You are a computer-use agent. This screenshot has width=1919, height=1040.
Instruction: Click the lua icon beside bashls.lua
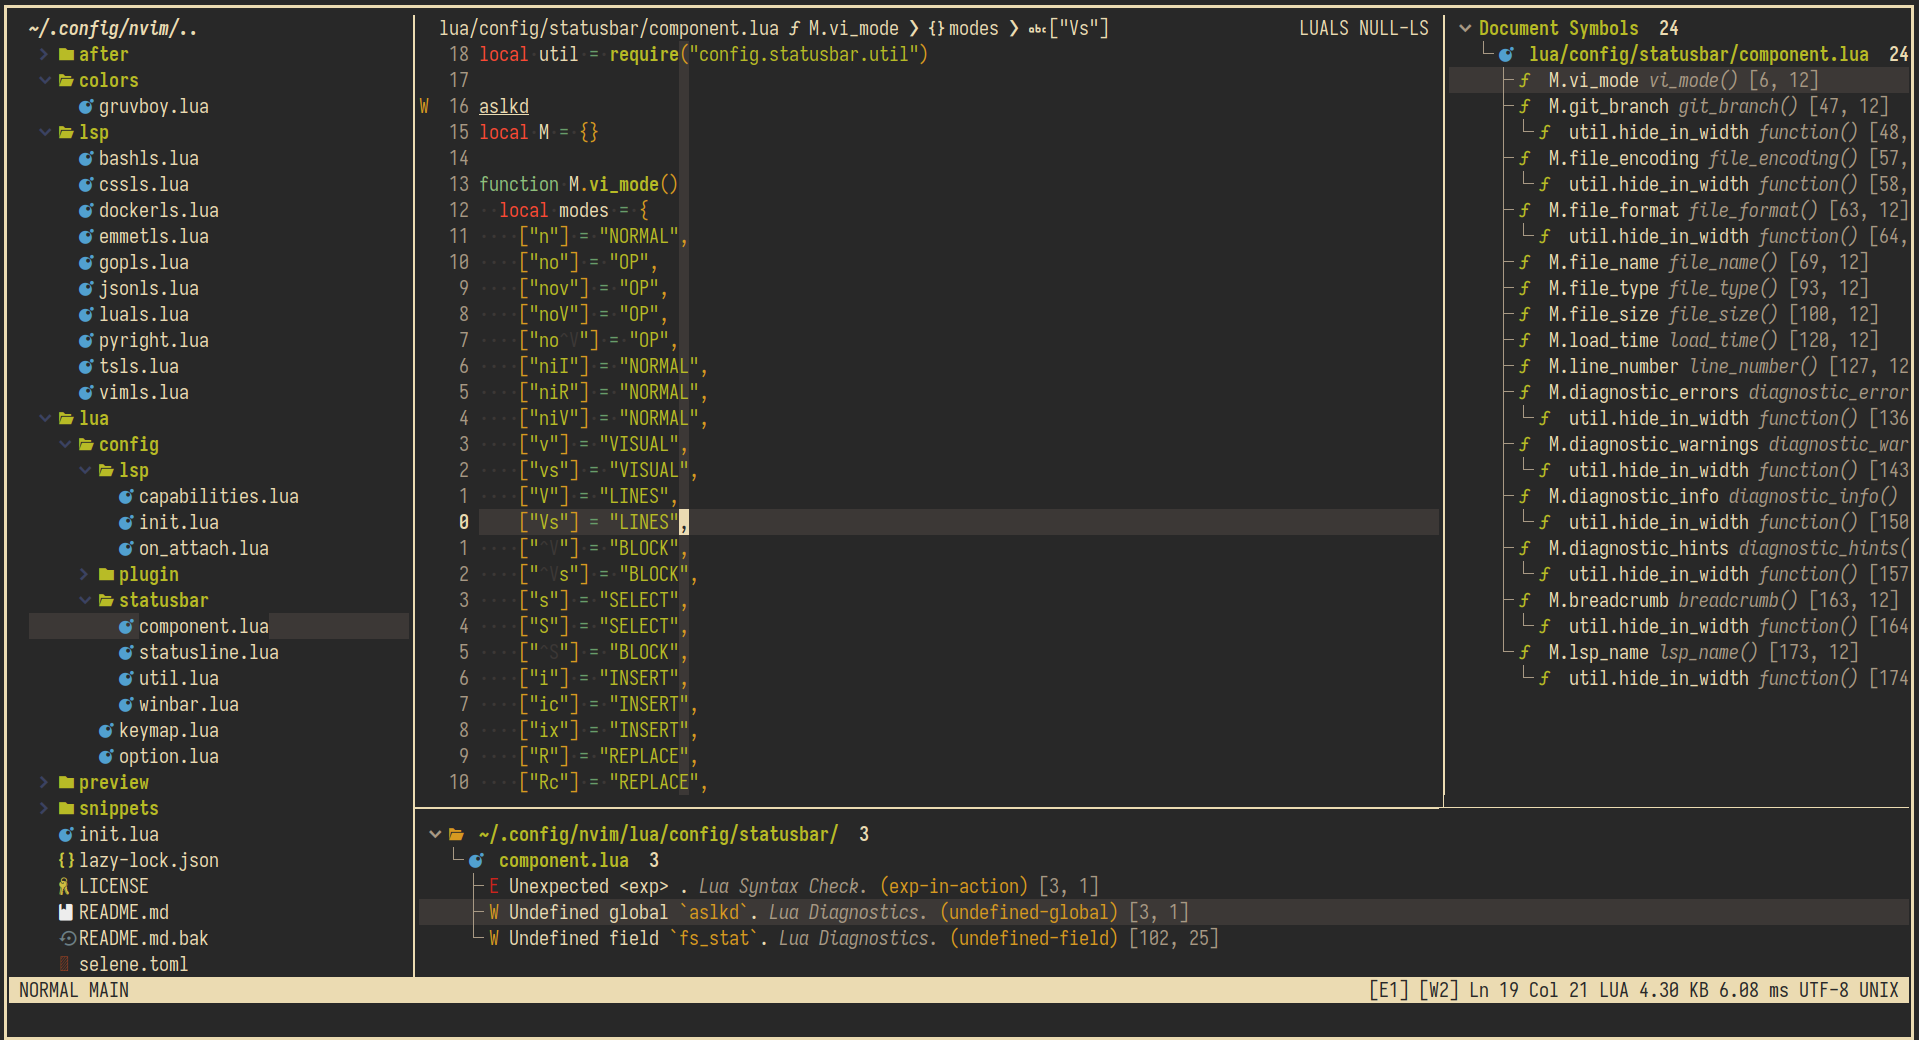(86, 158)
